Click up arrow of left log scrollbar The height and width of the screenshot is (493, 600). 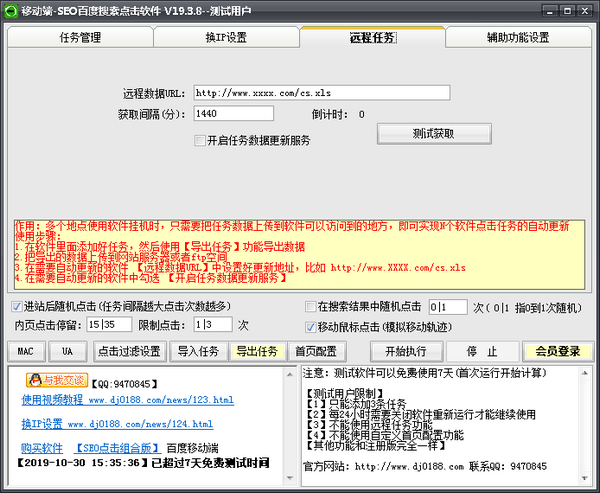pos(290,375)
